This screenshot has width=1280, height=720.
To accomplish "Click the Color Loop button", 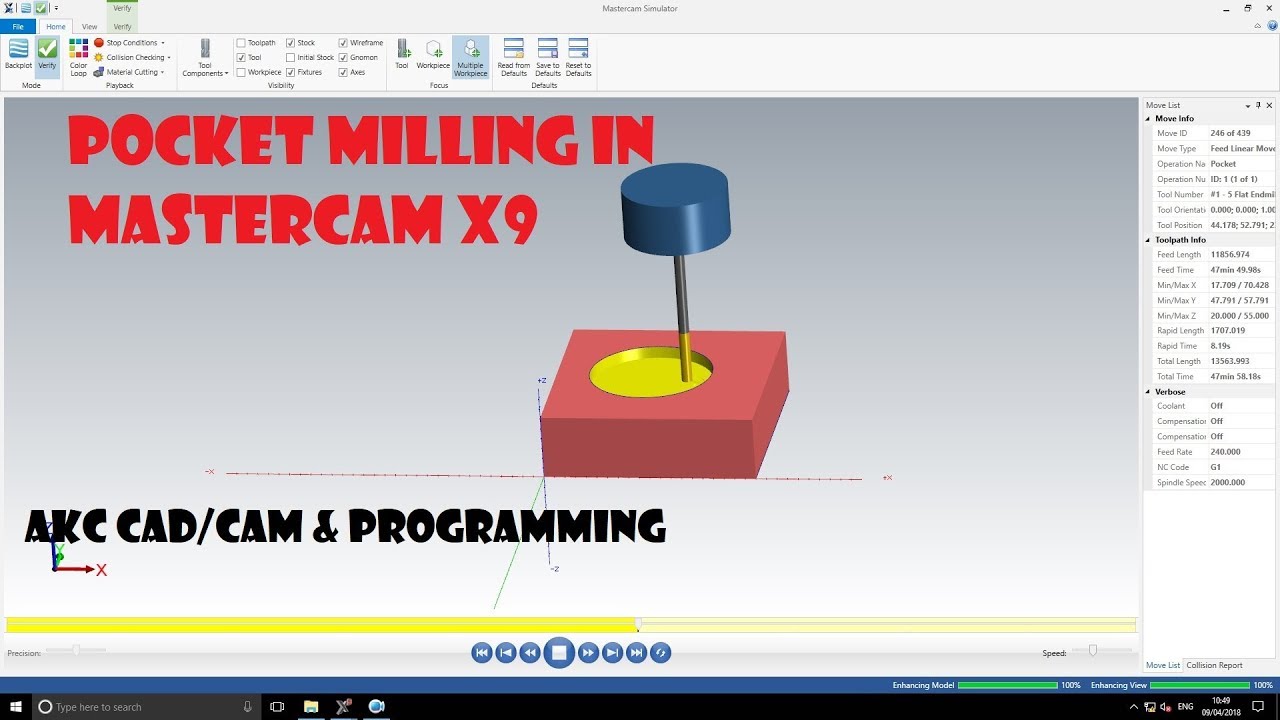I will point(78,58).
